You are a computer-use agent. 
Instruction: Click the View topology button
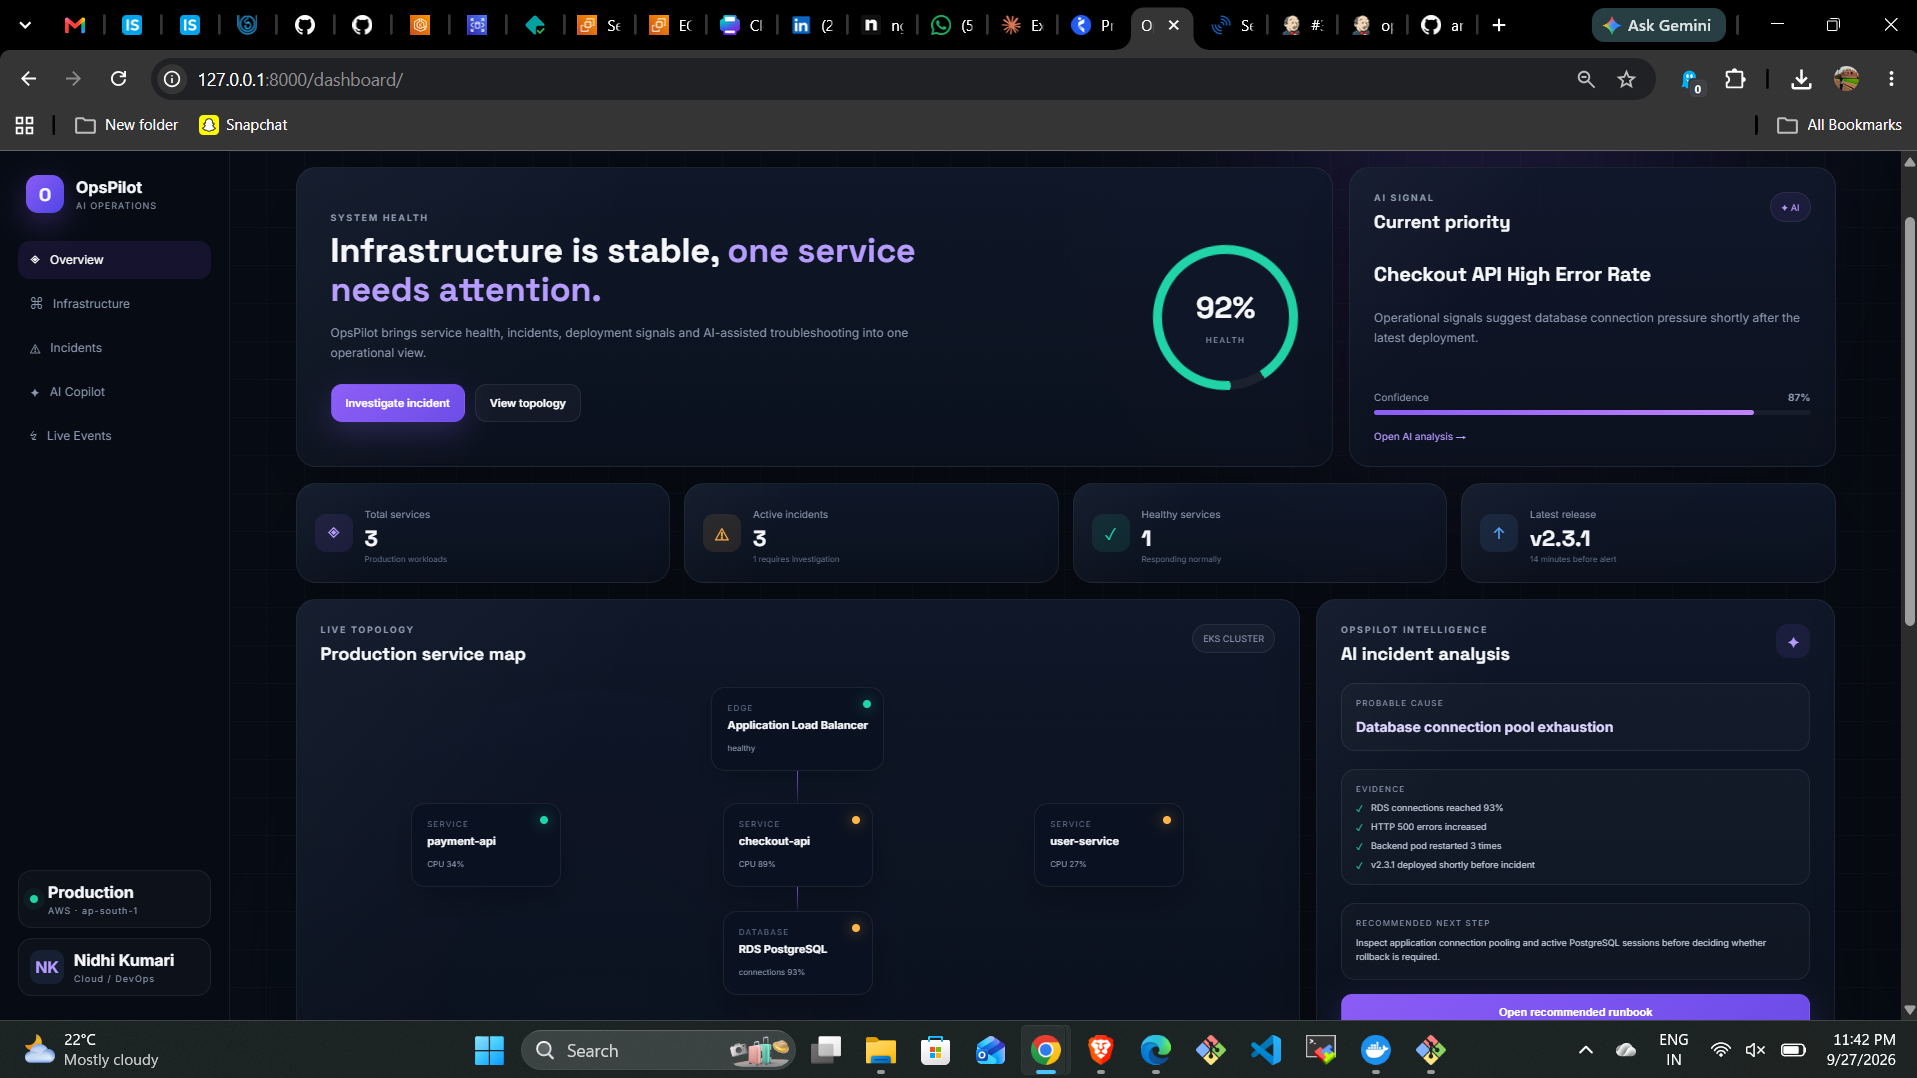tap(527, 403)
